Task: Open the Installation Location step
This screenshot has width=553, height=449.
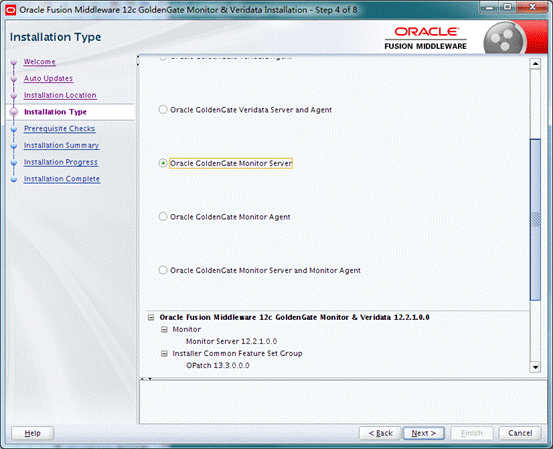Action: click(60, 95)
